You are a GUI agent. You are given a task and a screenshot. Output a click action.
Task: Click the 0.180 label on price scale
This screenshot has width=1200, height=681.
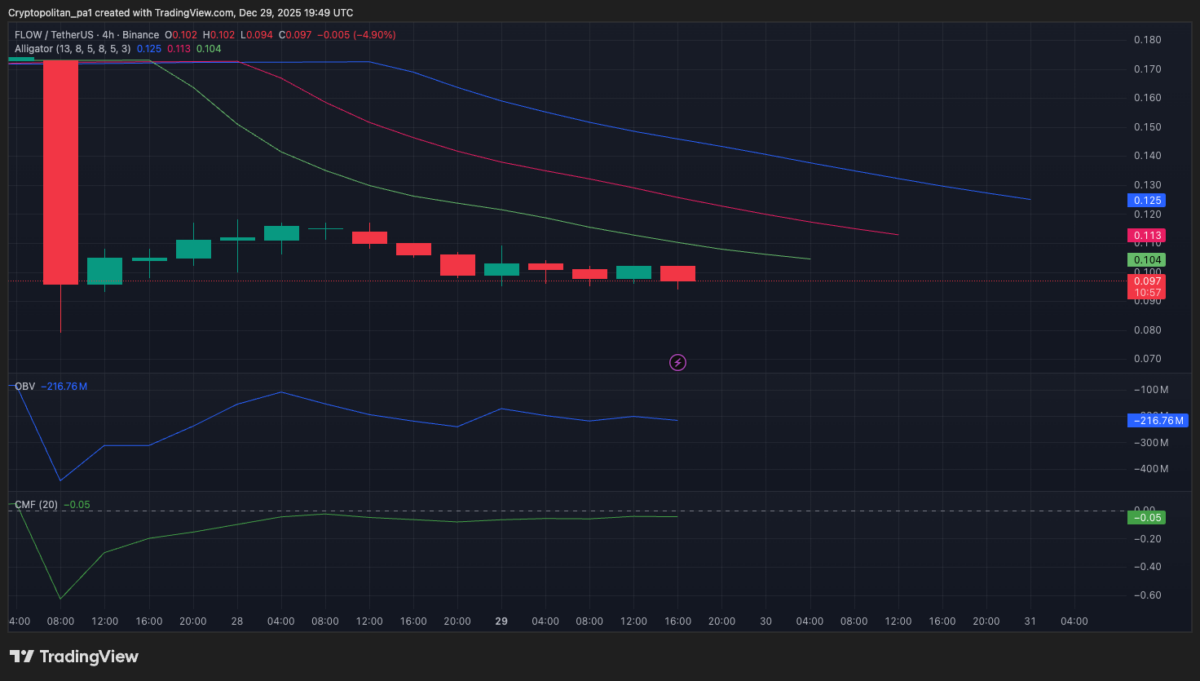(x=1146, y=40)
